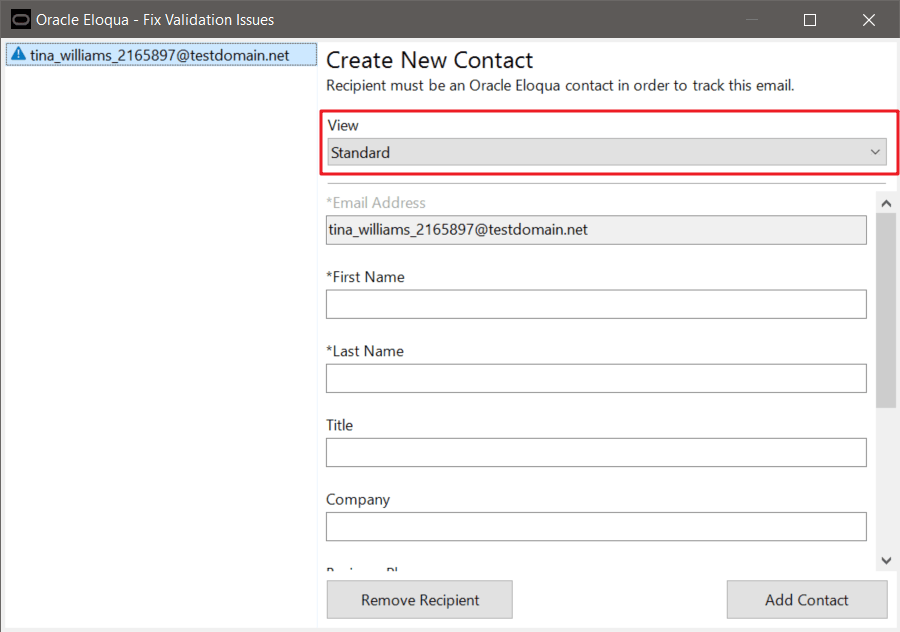Click the Remove Recipient button
Image resolution: width=900 pixels, height=632 pixels.
[x=419, y=599]
